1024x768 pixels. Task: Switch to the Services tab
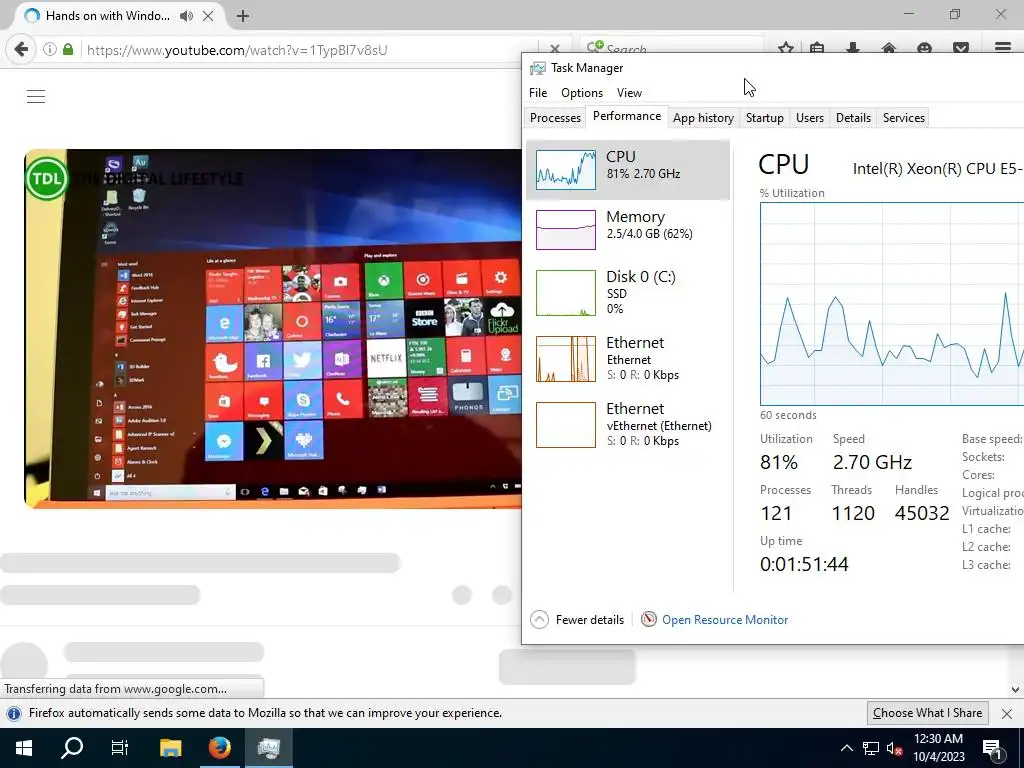904,118
